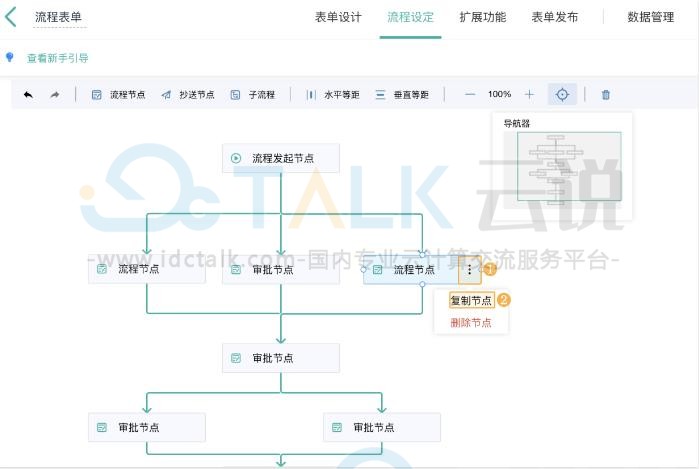Add a 流程节点 from the toolbar

(x=118, y=95)
